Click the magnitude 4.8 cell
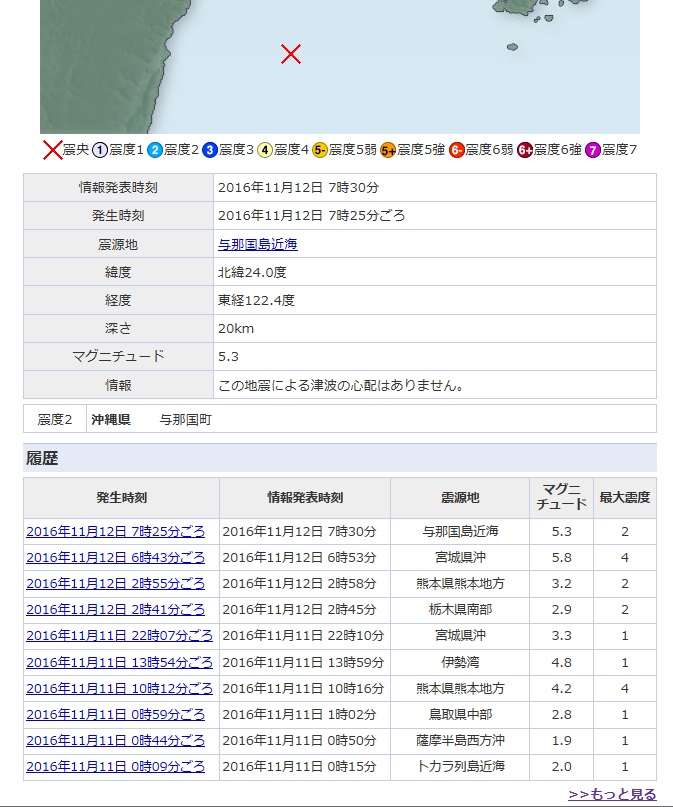Screen dimensions: 673x807 pyautogui.click(x=561, y=662)
